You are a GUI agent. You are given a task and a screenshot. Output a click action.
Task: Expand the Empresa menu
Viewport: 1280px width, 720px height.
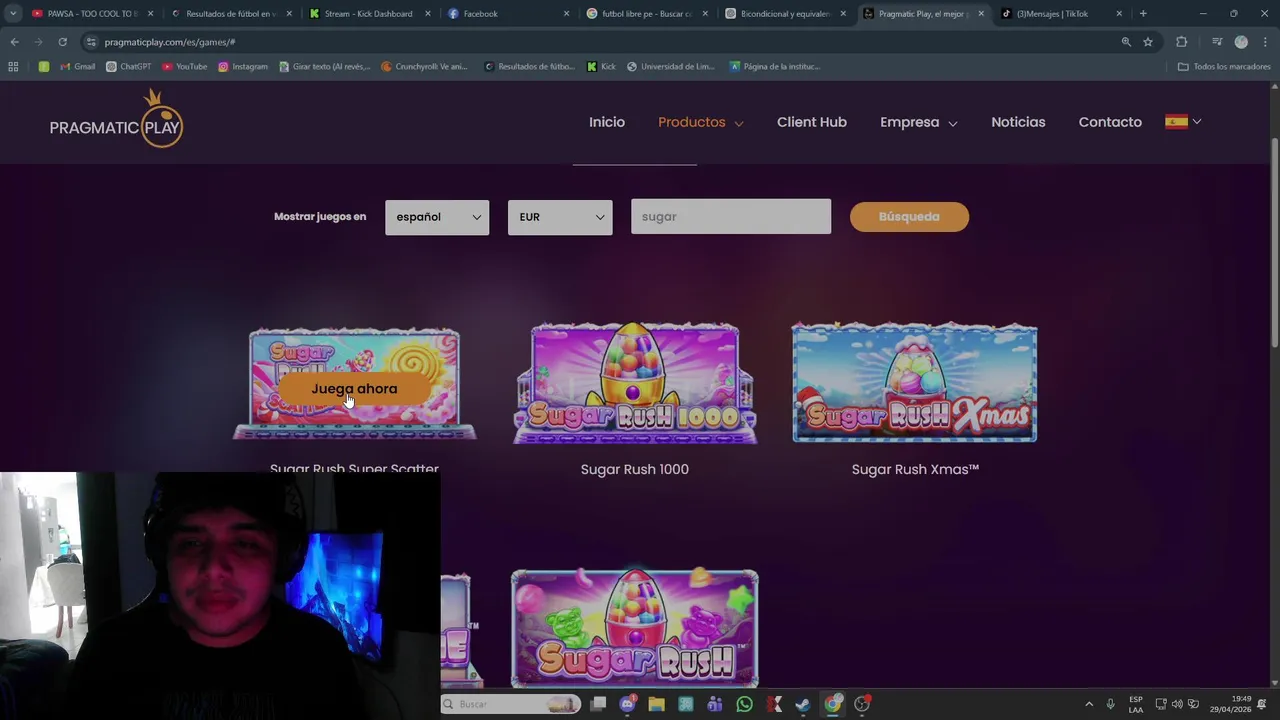click(918, 122)
